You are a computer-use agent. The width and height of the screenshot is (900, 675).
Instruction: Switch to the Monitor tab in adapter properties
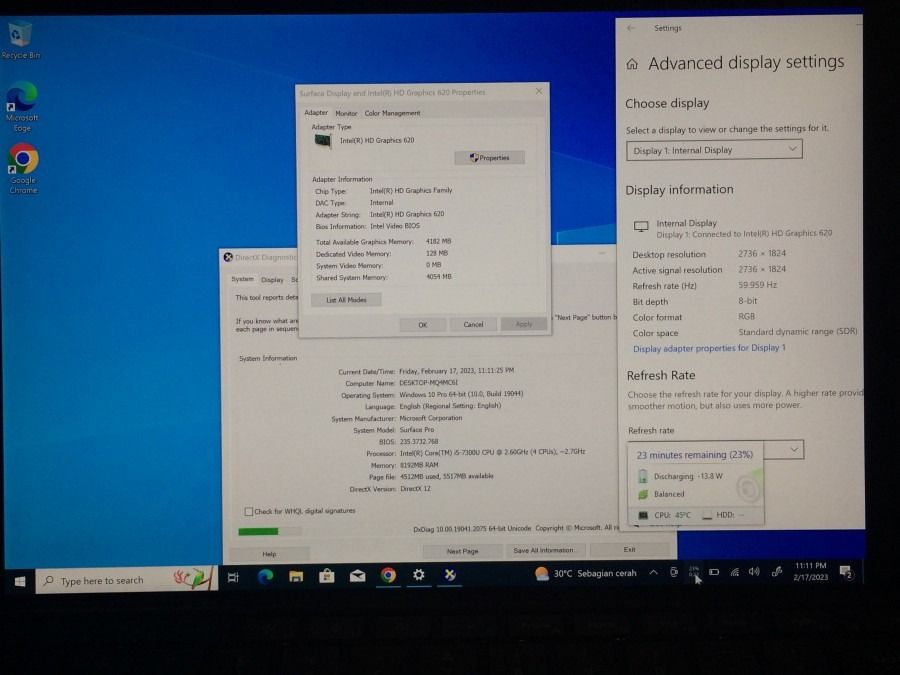345,112
